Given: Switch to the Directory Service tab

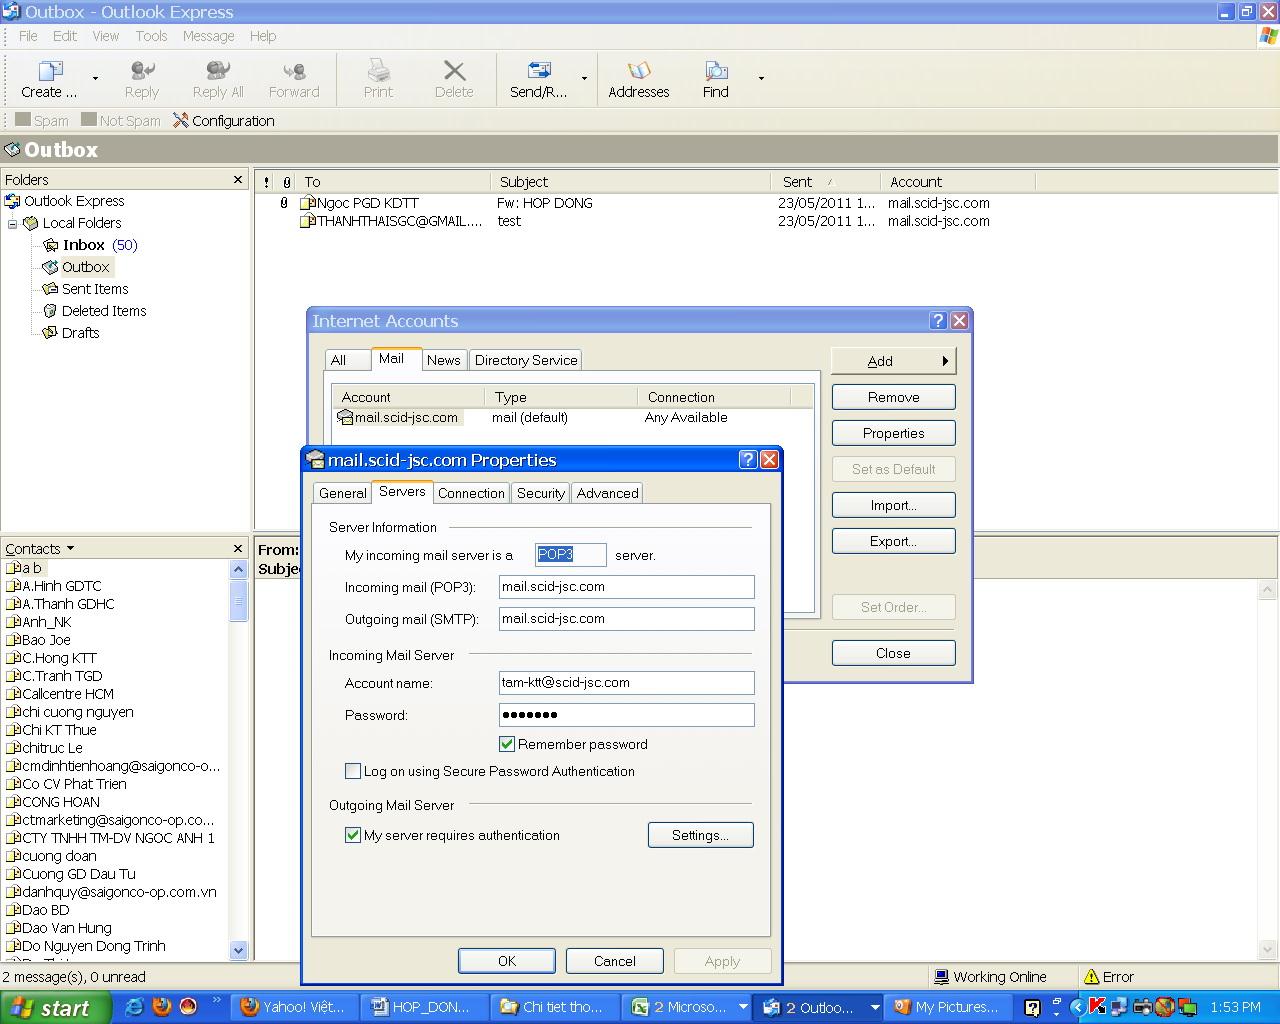Looking at the screenshot, I should pyautogui.click(x=526, y=360).
